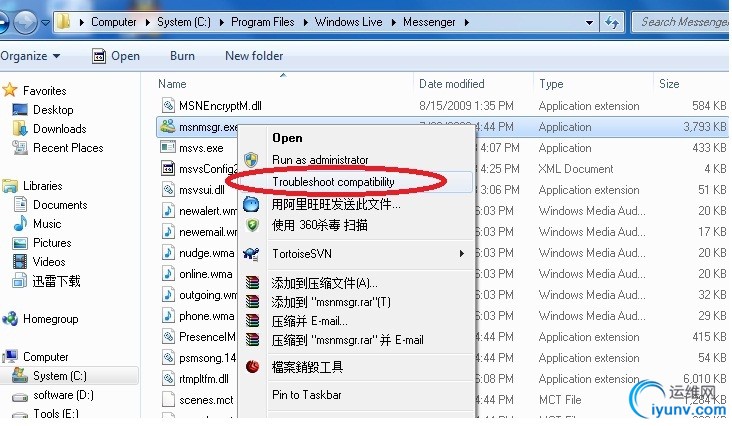Choose 添加到 "msnmsgr.rar"(T)

coord(331,302)
